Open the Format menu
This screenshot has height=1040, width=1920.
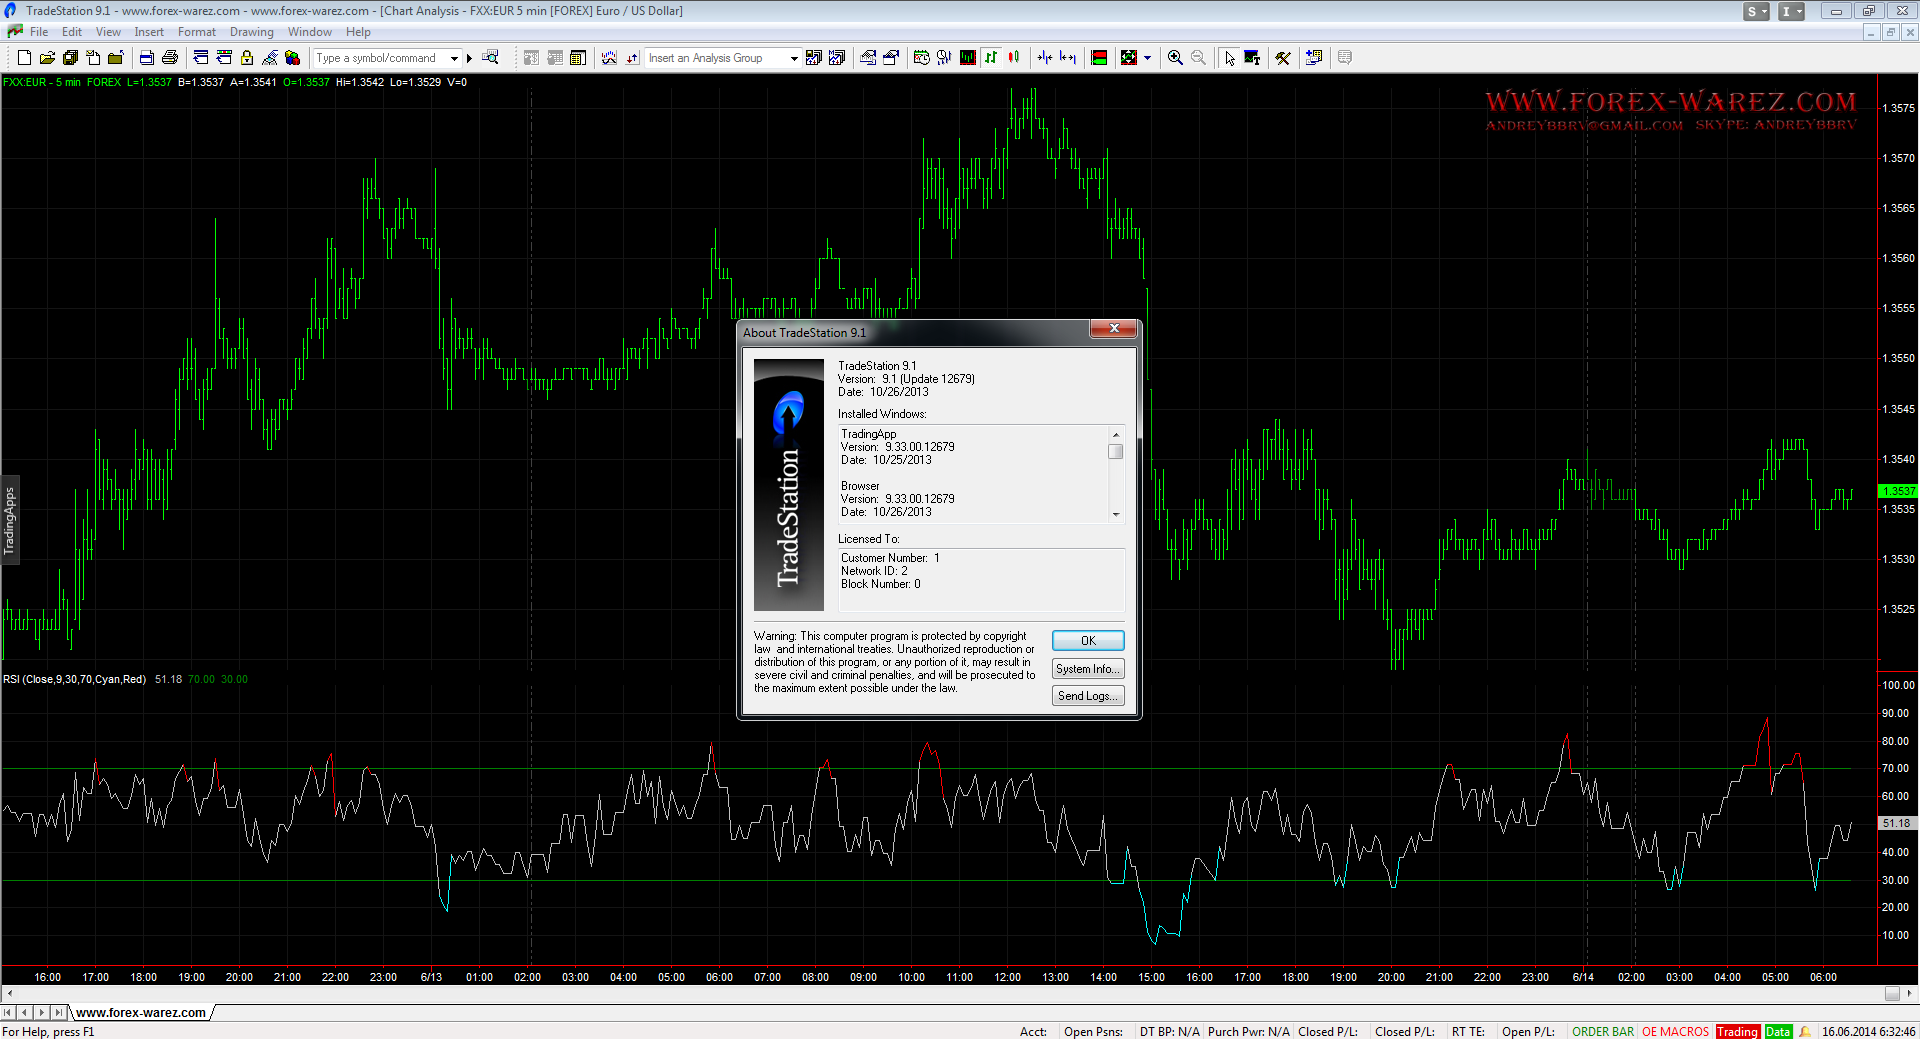(196, 32)
